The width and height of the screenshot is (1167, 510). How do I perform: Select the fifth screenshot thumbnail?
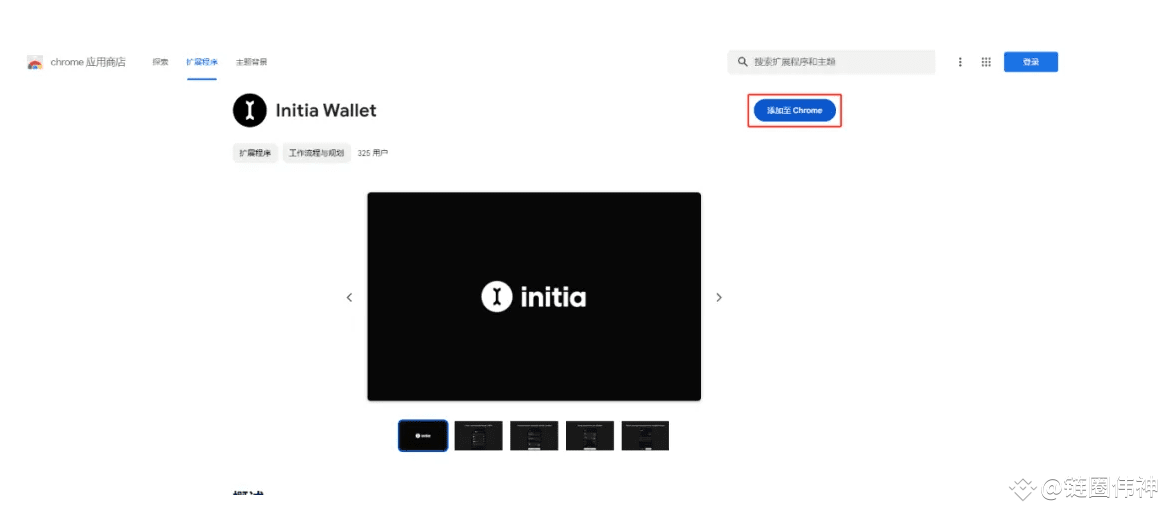(645, 436)
